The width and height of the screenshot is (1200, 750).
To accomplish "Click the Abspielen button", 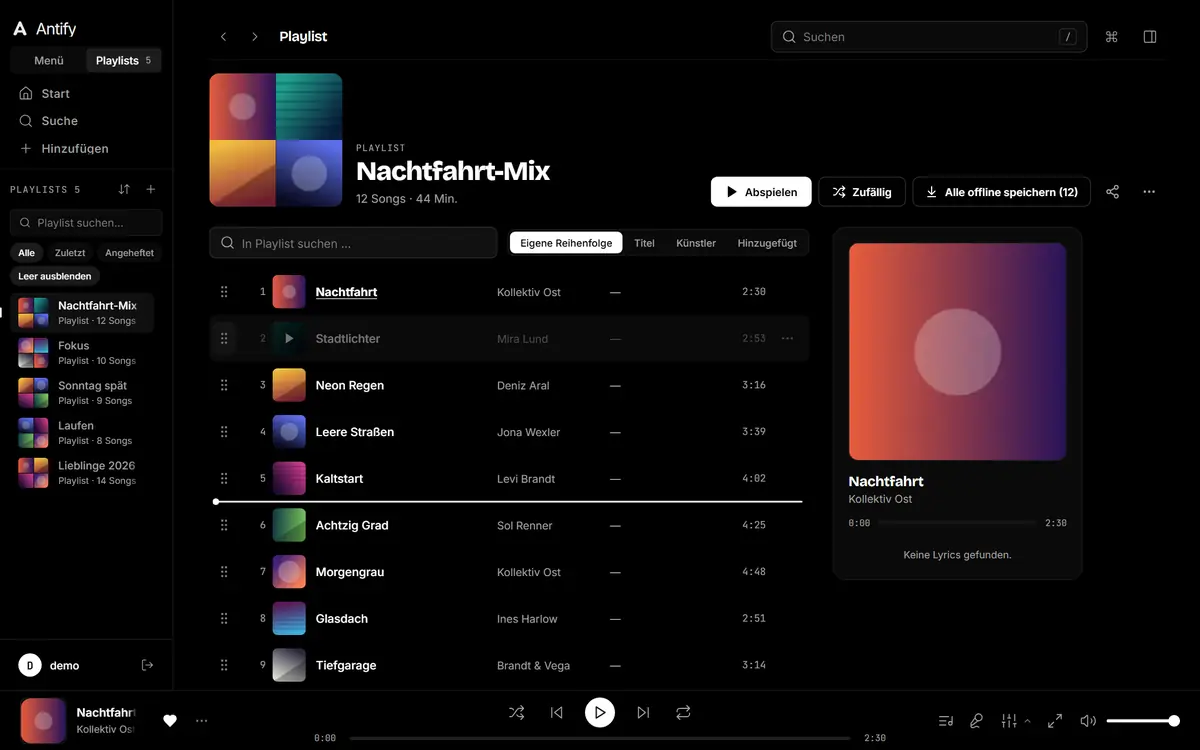I will click(x=761, y=192).
